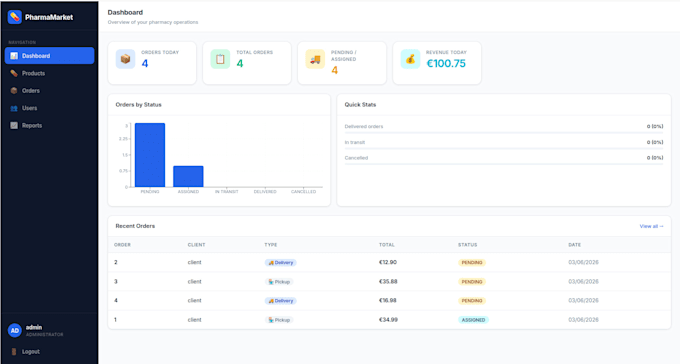680x364 pixels.
Task: Click the Pickup badge on order 3
Action: pos(279,282)
